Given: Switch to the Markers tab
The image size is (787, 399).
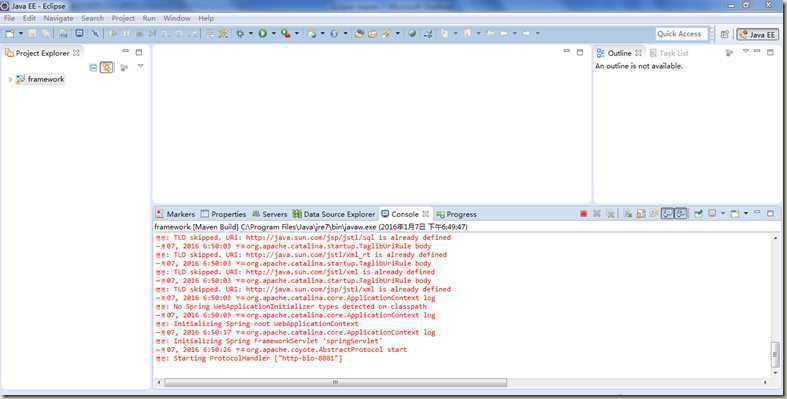Looking at the screenshot, I should 176,214.
